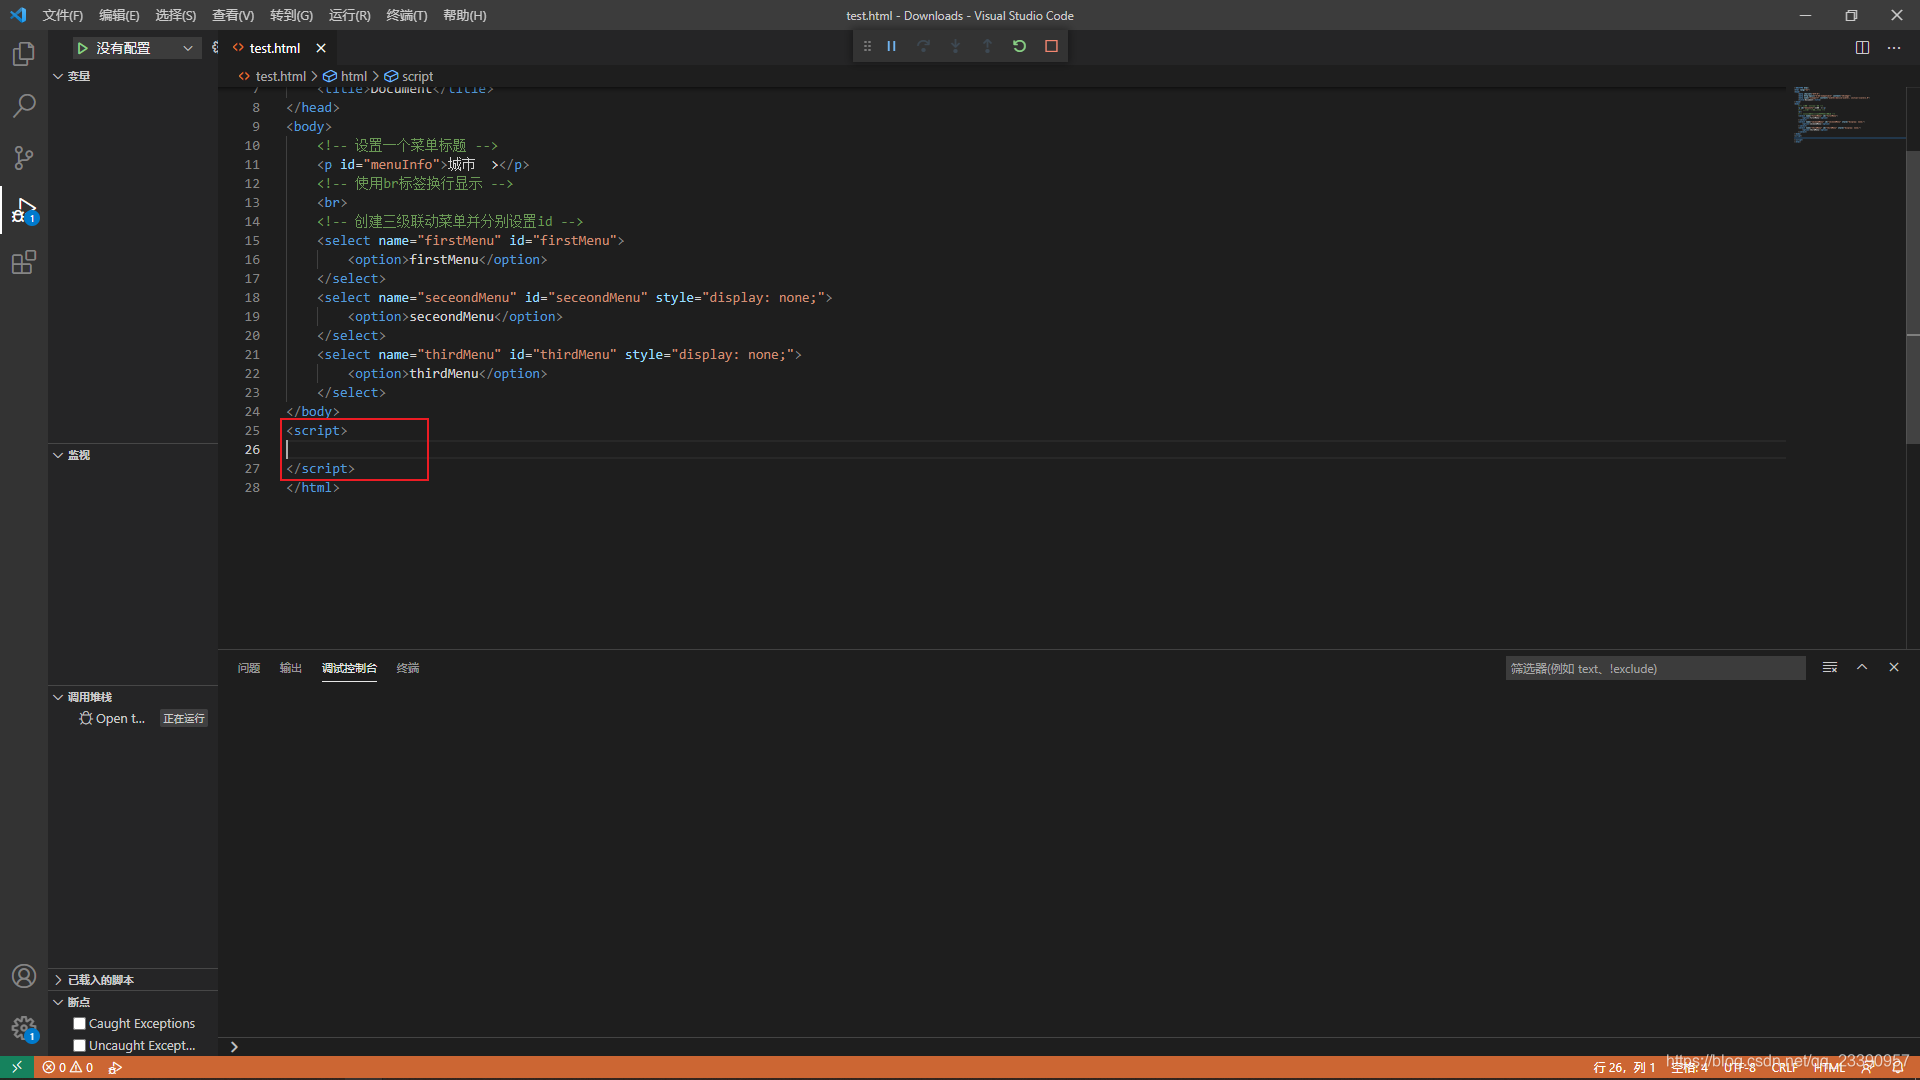1920x1080 pixels.
Task: Click script in the breadcrumb
Action: (417, 76)
